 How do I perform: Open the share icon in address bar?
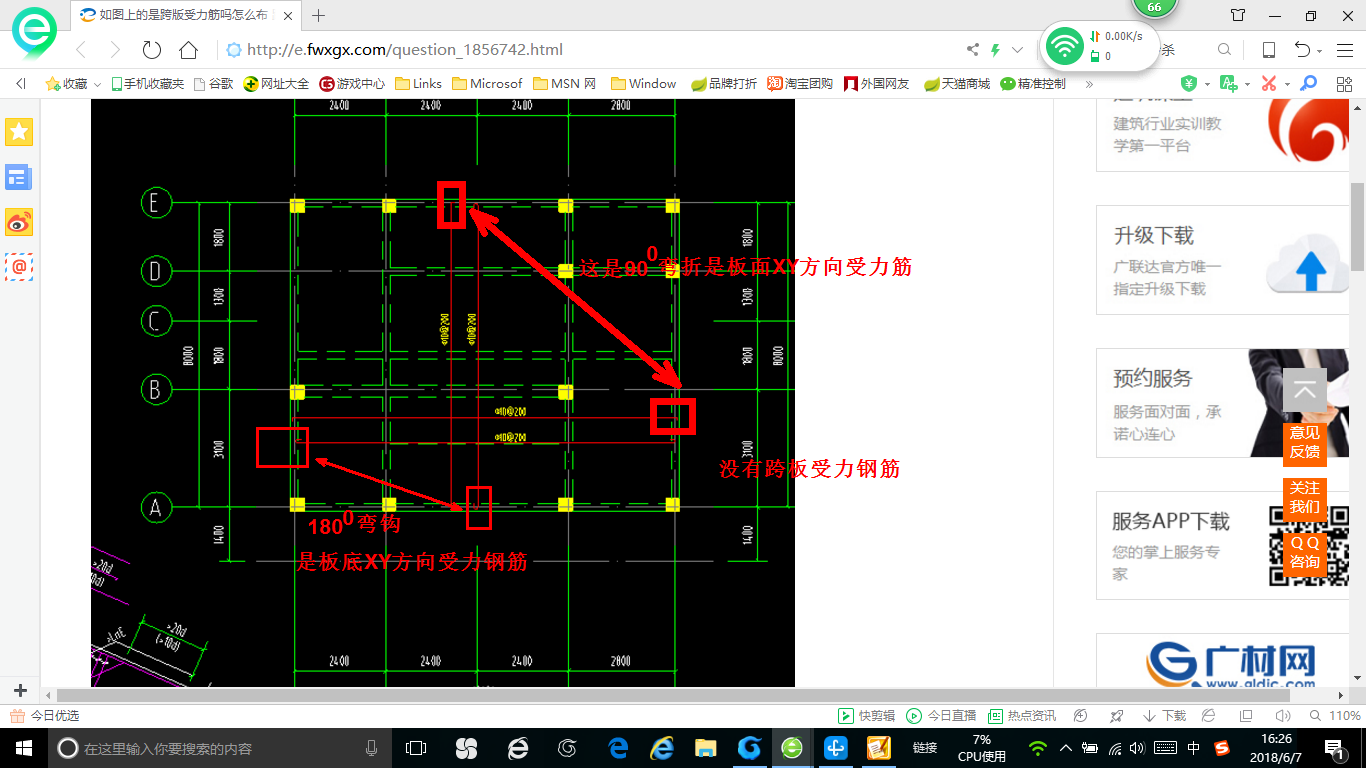973,50
